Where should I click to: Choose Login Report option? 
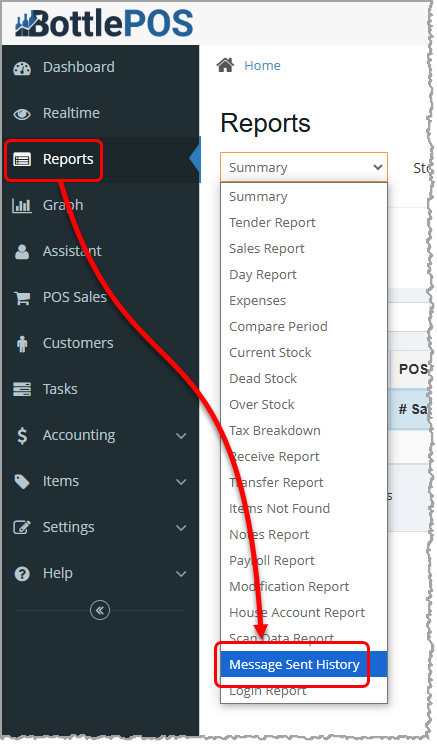click(304, 690)
